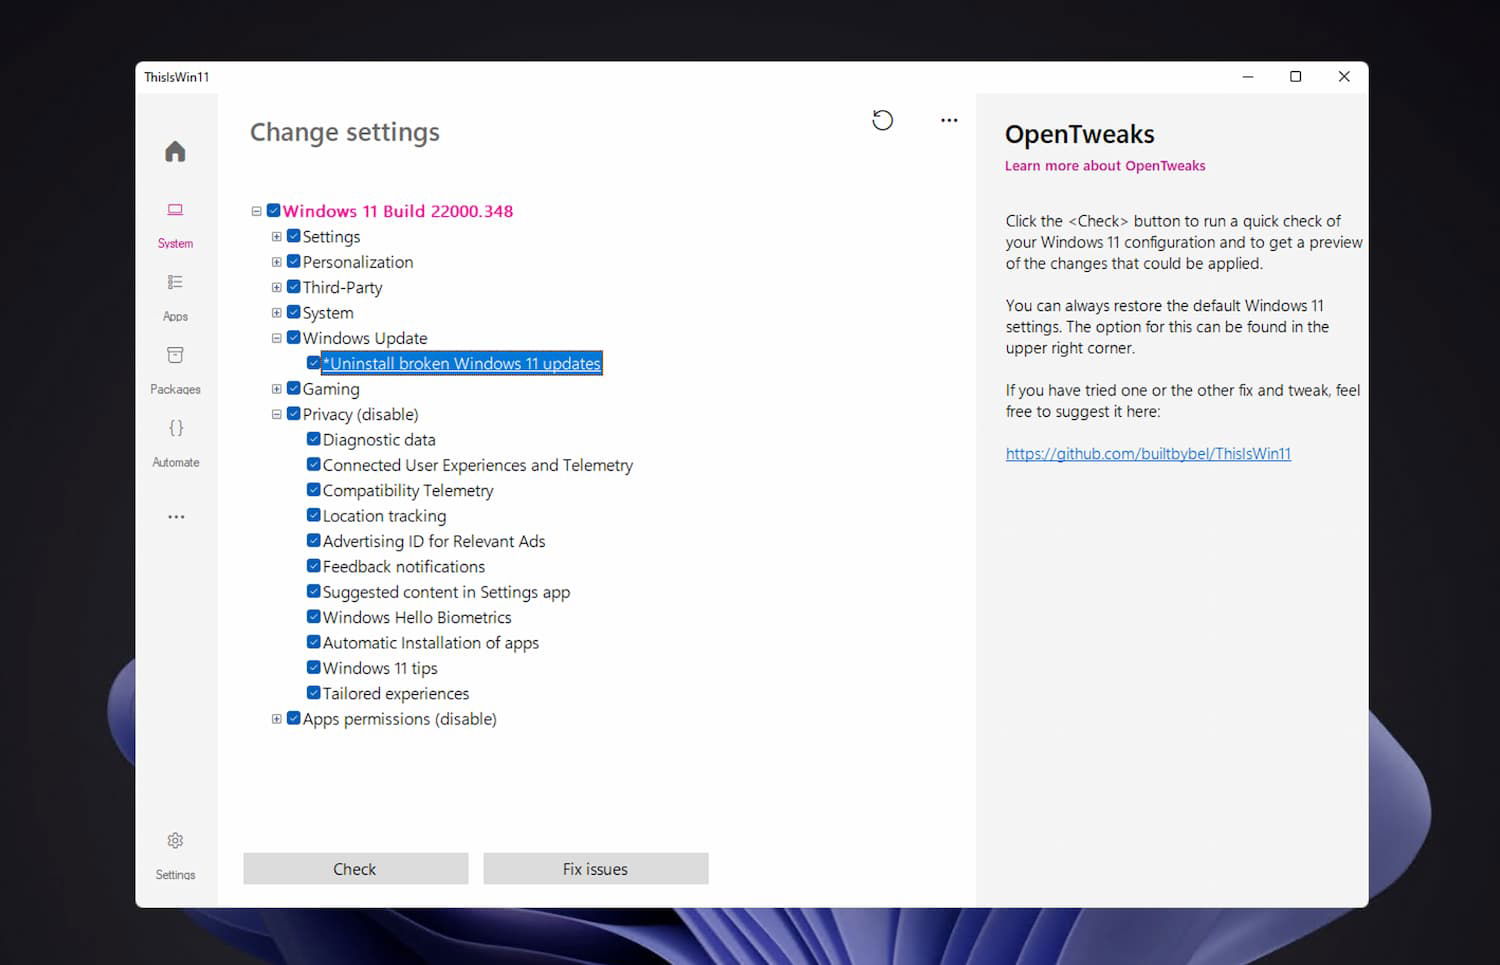Uncheck the Diagnostic data checkbox
This screenshot has height=965, width=1500.
coord(313,439)
